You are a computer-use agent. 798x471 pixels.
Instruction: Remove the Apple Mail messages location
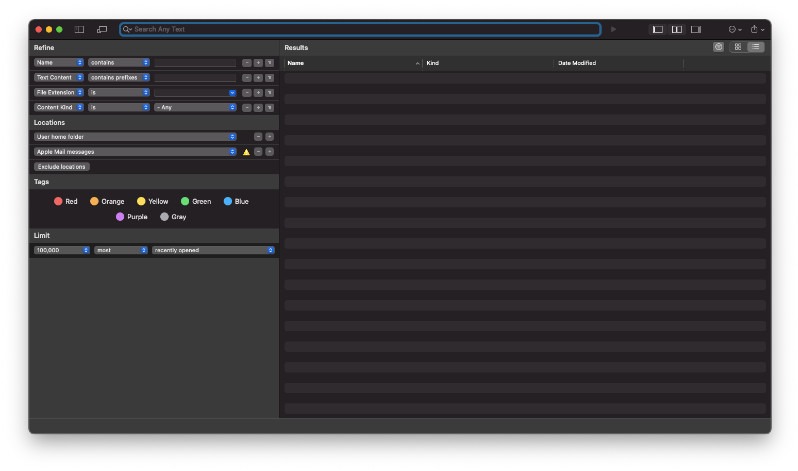tap(258, 152)
